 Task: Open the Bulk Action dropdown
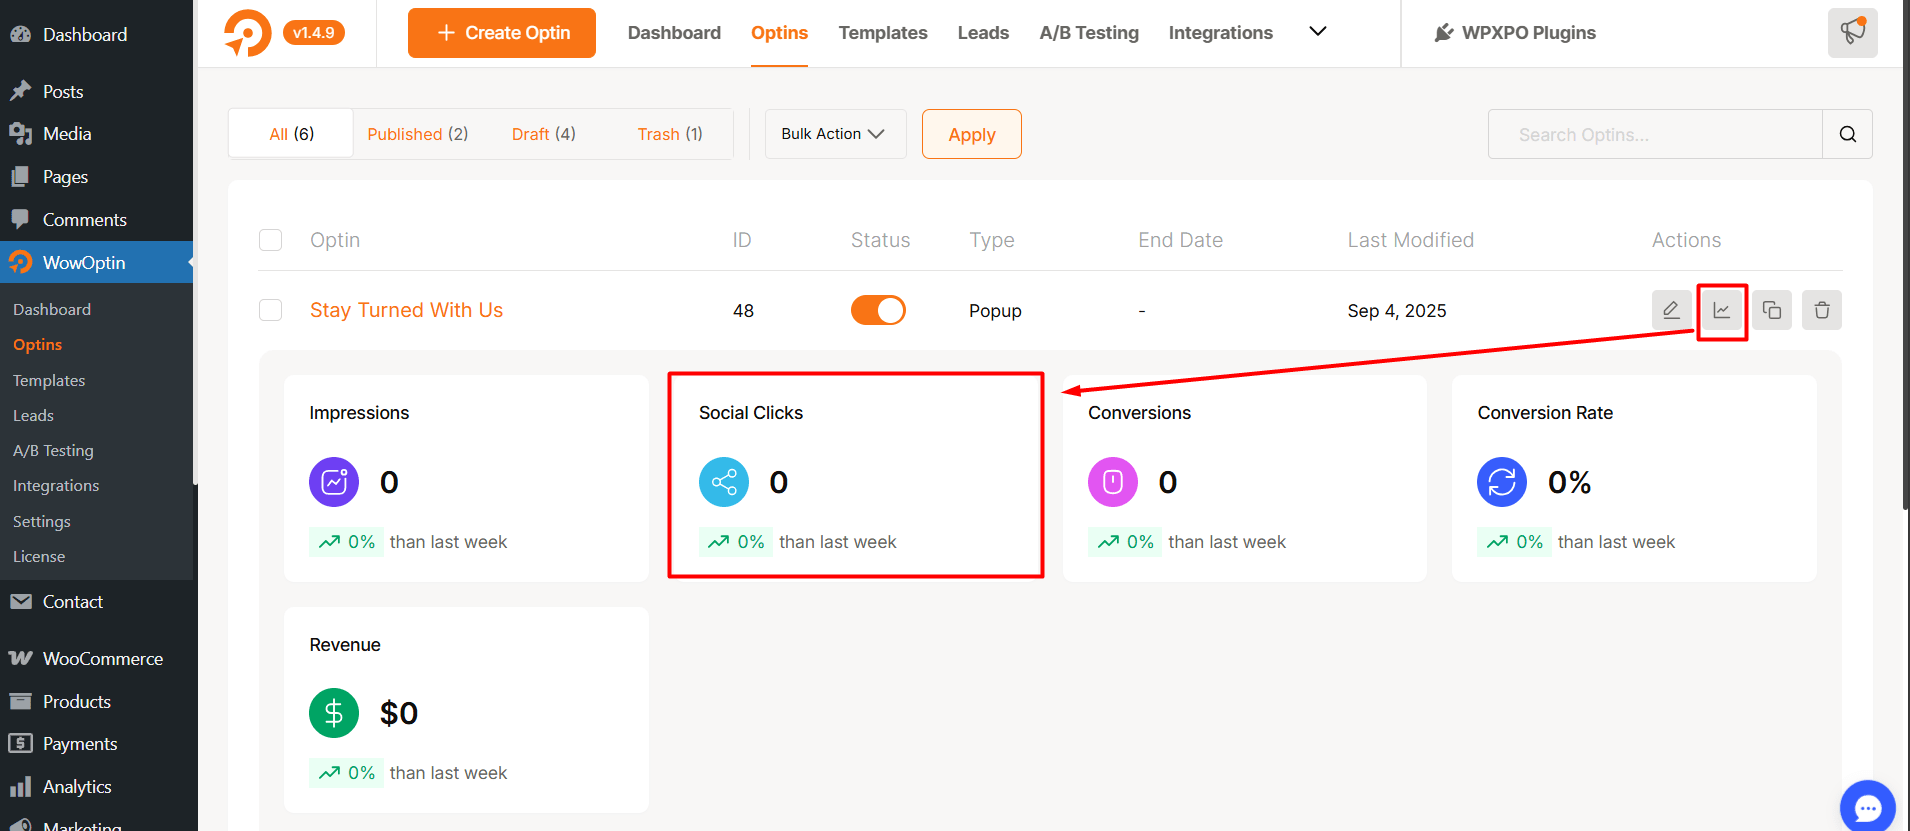(x=835, y=134)
